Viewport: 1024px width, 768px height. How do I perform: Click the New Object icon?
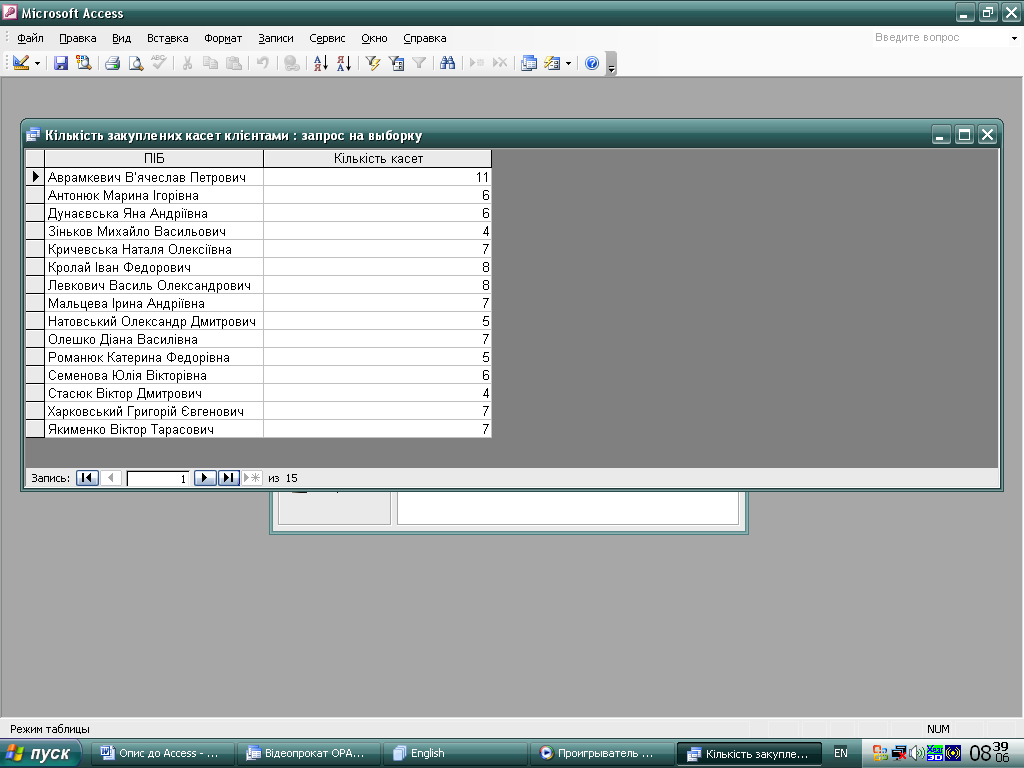click(x=552, y=63)
